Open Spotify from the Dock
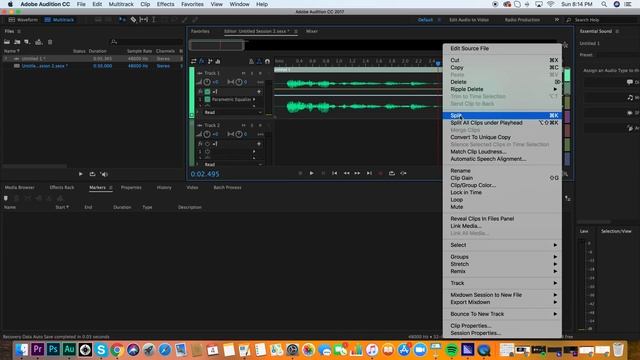The height and width of the screenshot is (360, 640). [451, 350]
